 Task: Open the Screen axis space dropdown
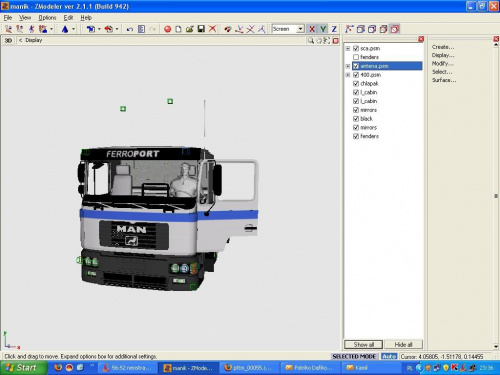300,29
